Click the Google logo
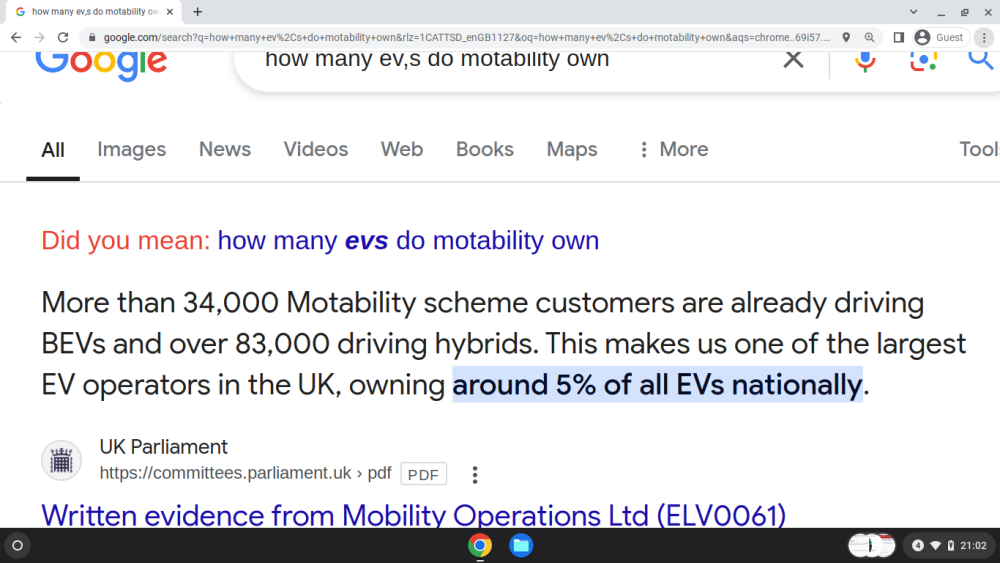Screen dimensions: 1000x563 (x=101, y=65)
